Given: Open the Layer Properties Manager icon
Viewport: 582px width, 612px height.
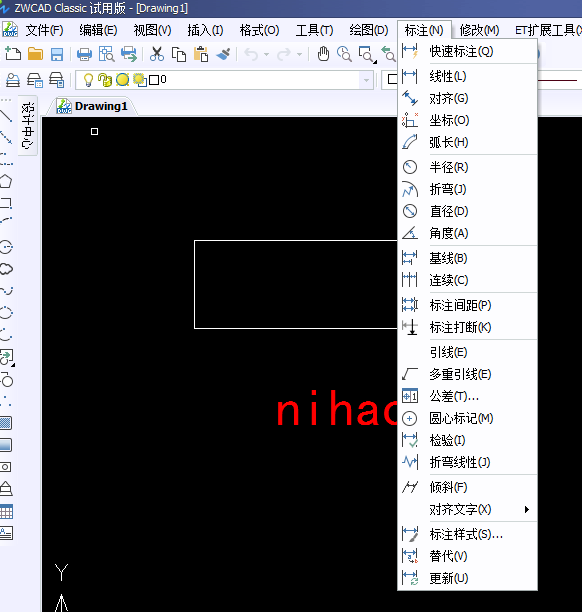Looking at the screenshot, I should pyautogui.click(x=12, y=80).
